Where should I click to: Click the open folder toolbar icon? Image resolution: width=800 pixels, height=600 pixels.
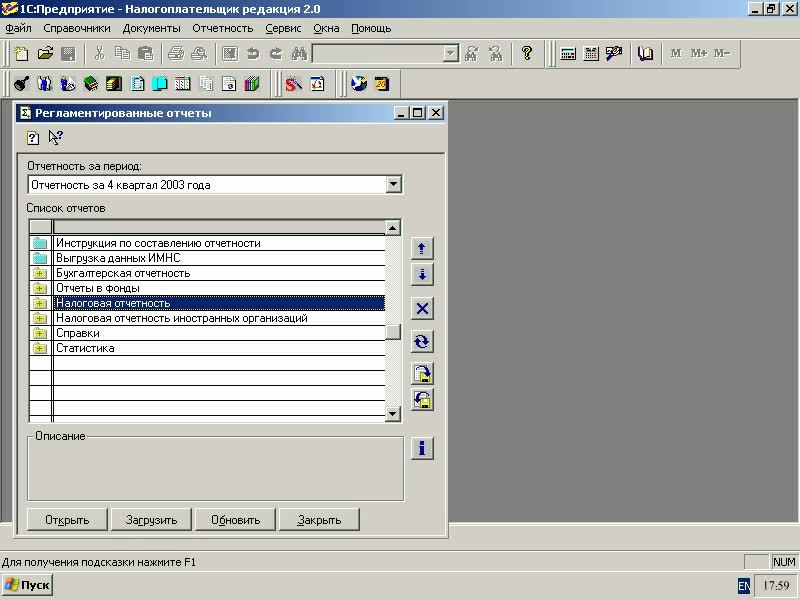click(x=45, y=54)
